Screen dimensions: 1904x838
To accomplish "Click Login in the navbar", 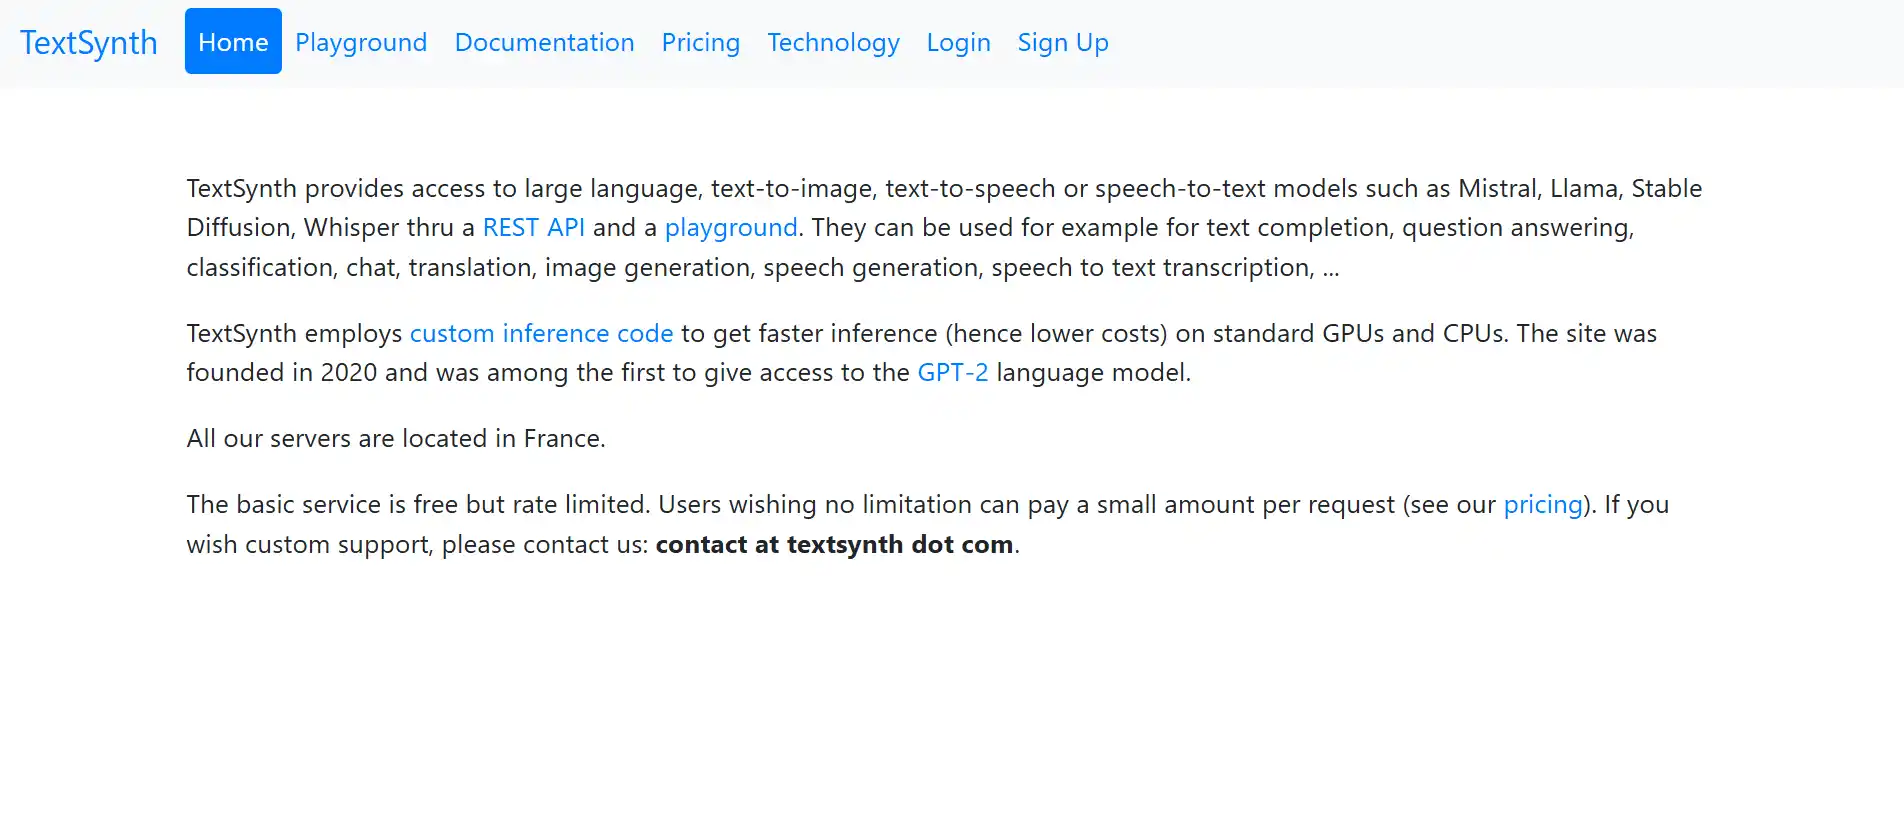I will click(958, 42).
